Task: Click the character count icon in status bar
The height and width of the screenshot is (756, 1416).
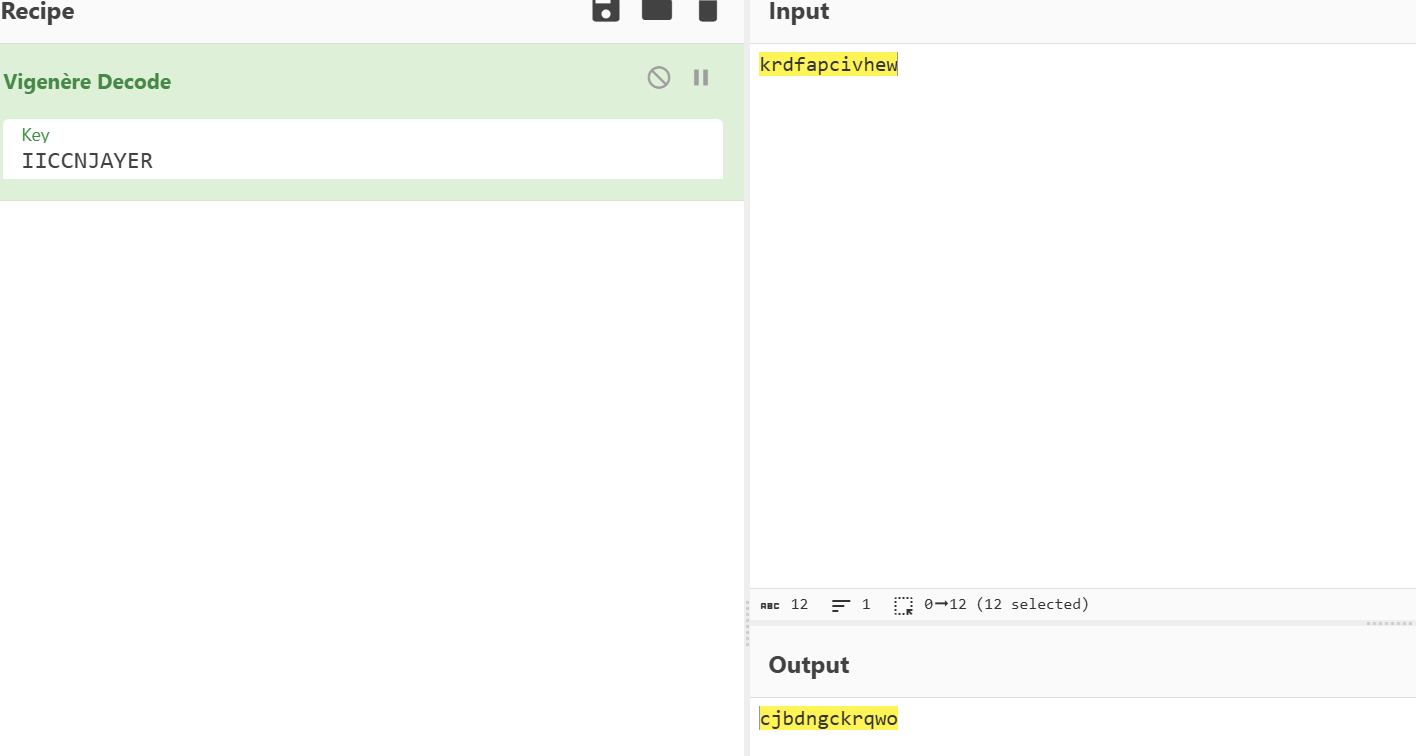Action: click(x=770, y=605)
